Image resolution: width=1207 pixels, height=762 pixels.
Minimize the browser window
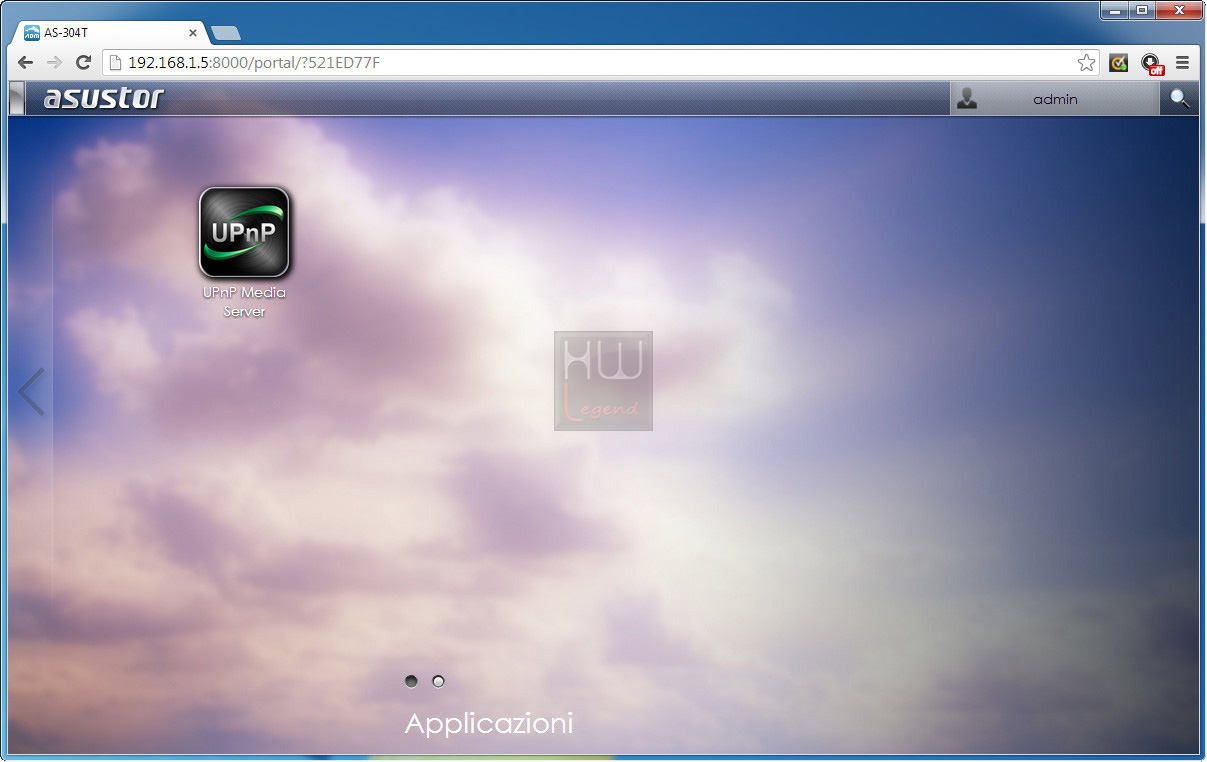click(1115, 10)
